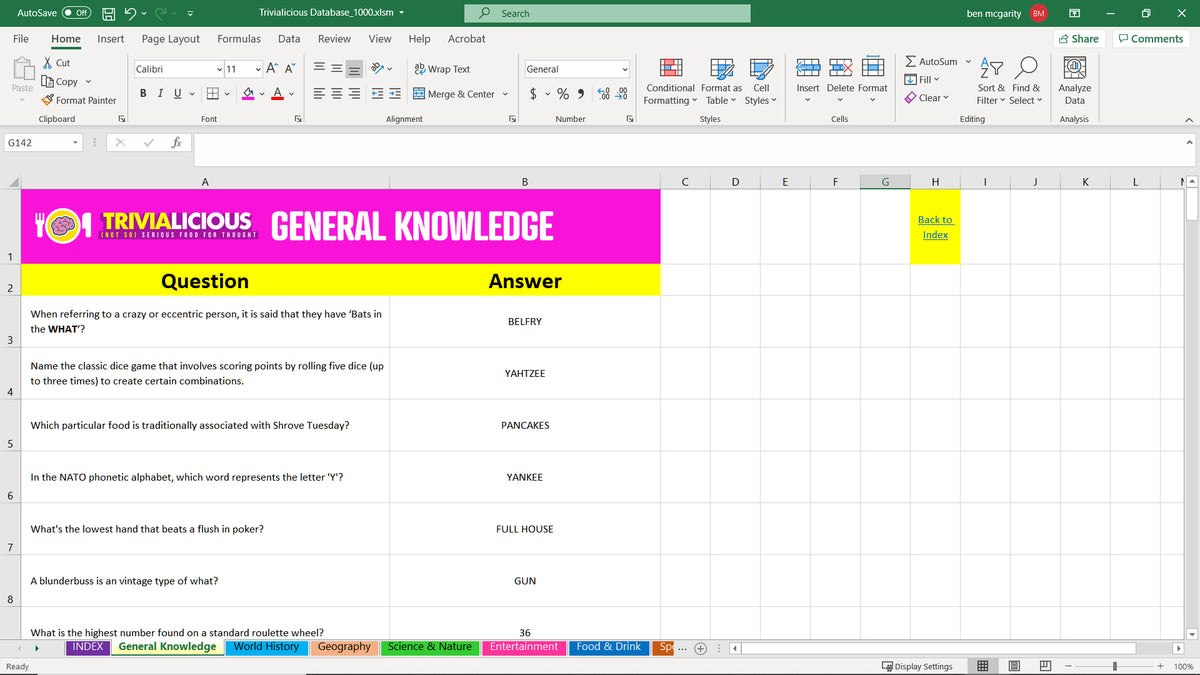
Task: Click the Back to Index link
Action: 935,227
